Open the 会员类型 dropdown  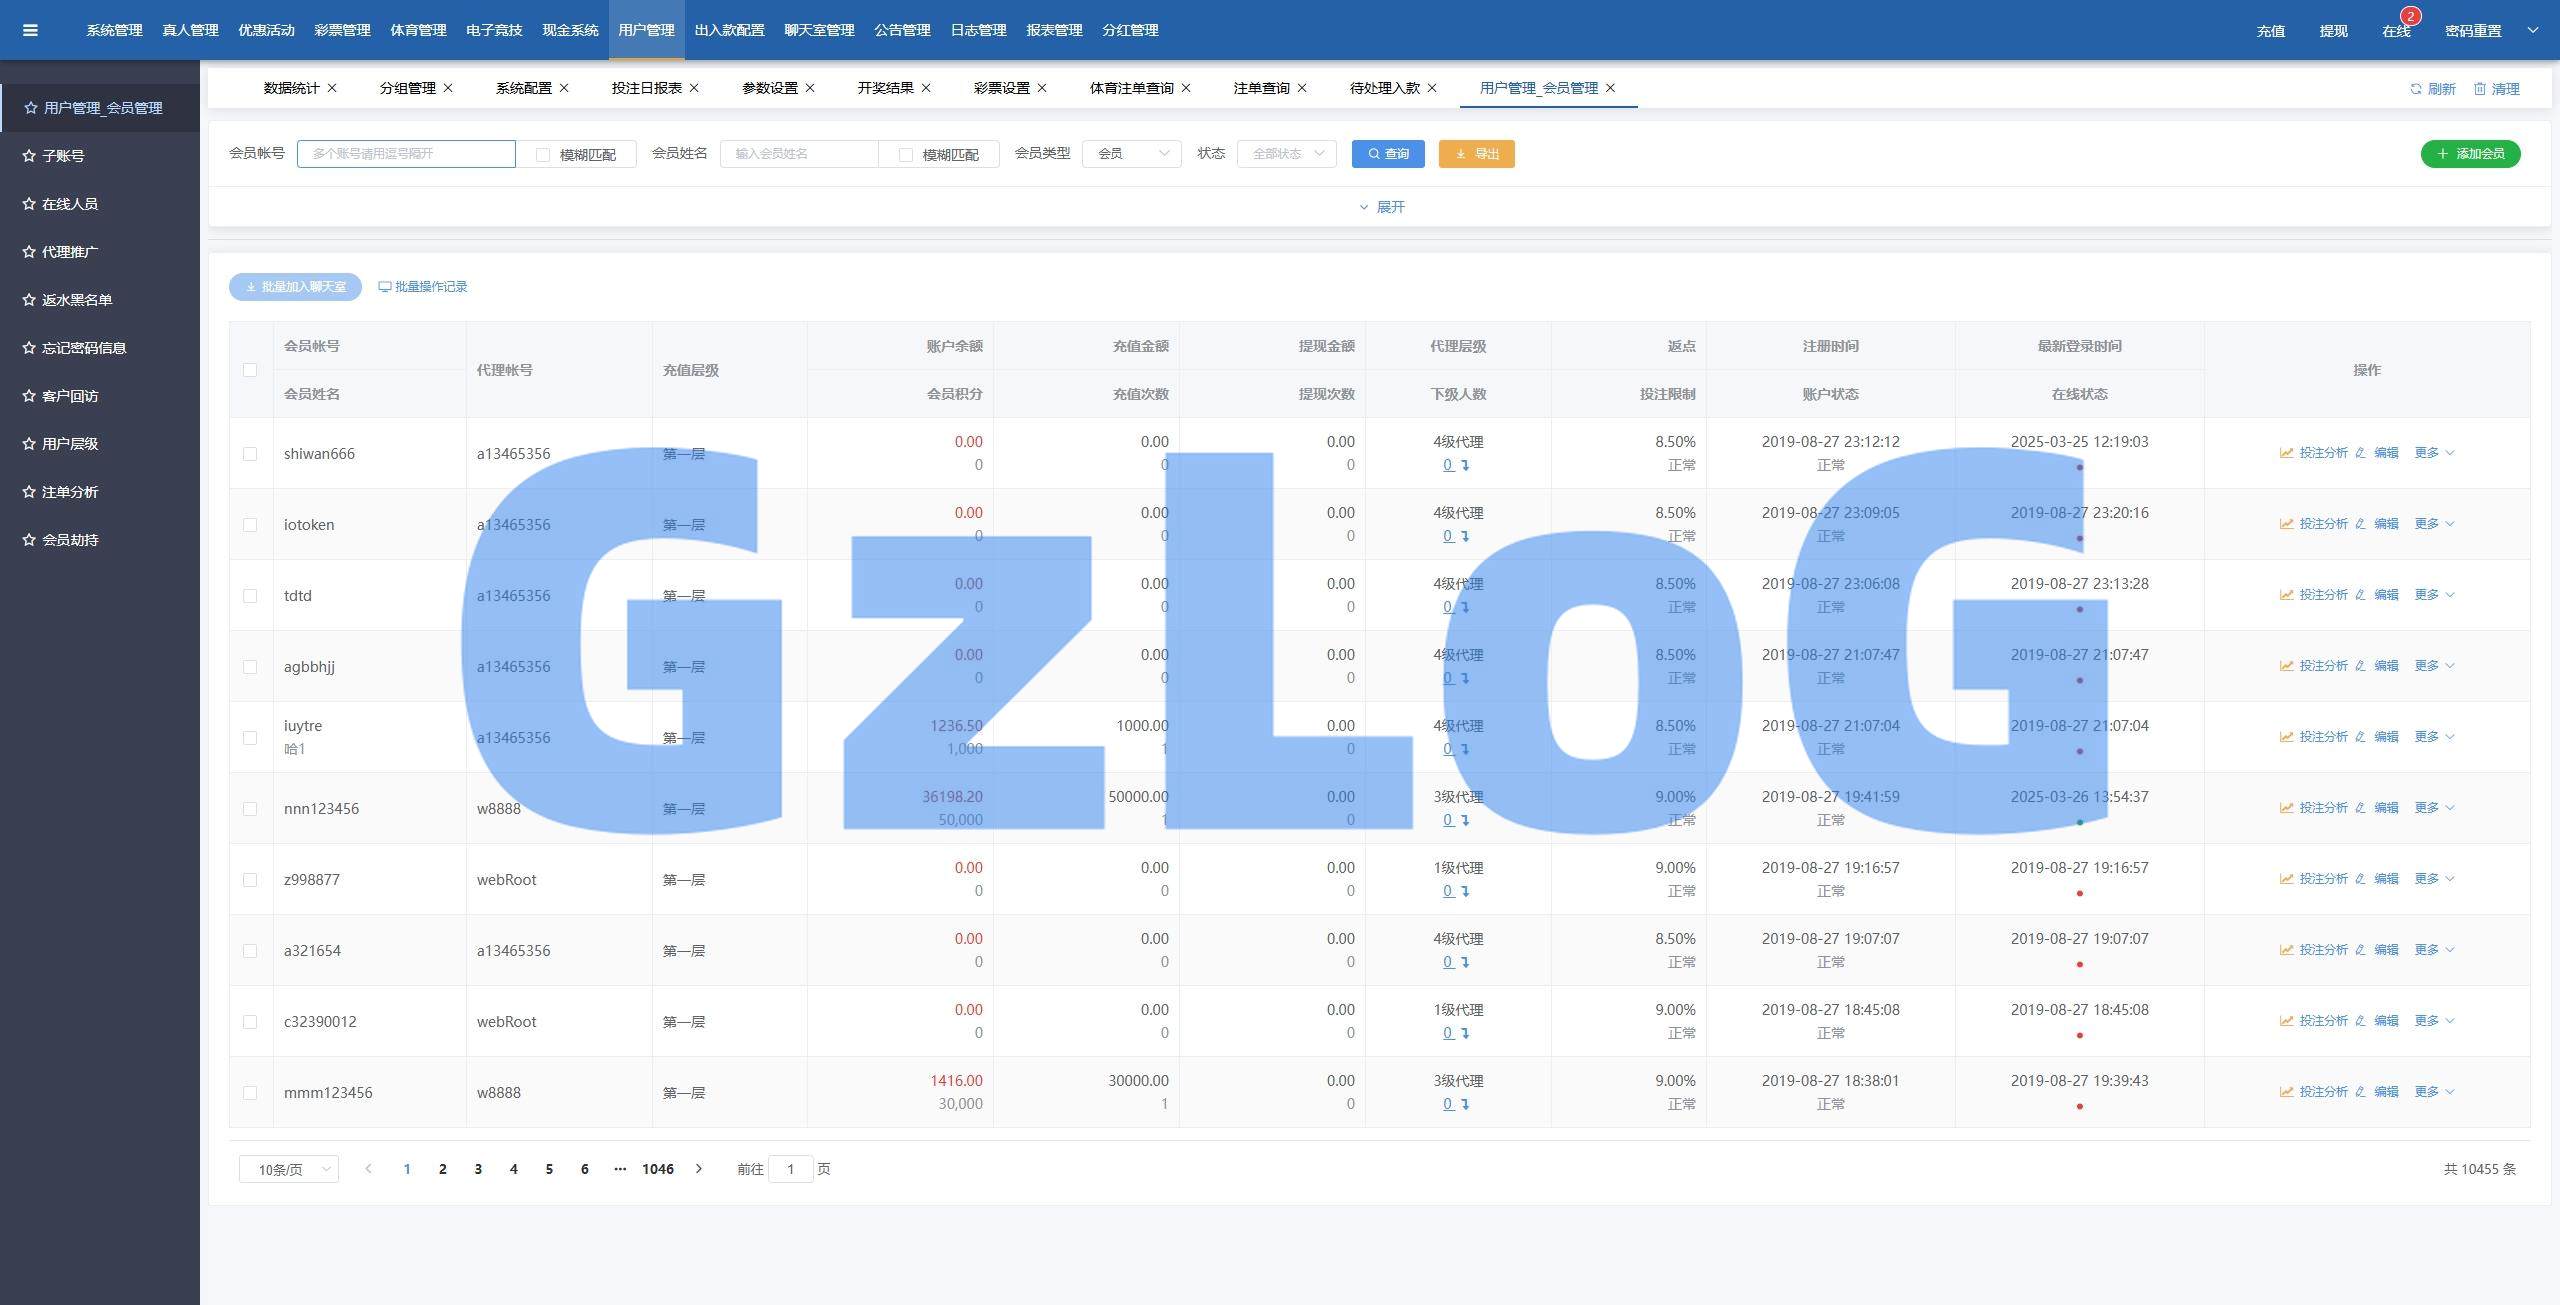coord(1131,154)
